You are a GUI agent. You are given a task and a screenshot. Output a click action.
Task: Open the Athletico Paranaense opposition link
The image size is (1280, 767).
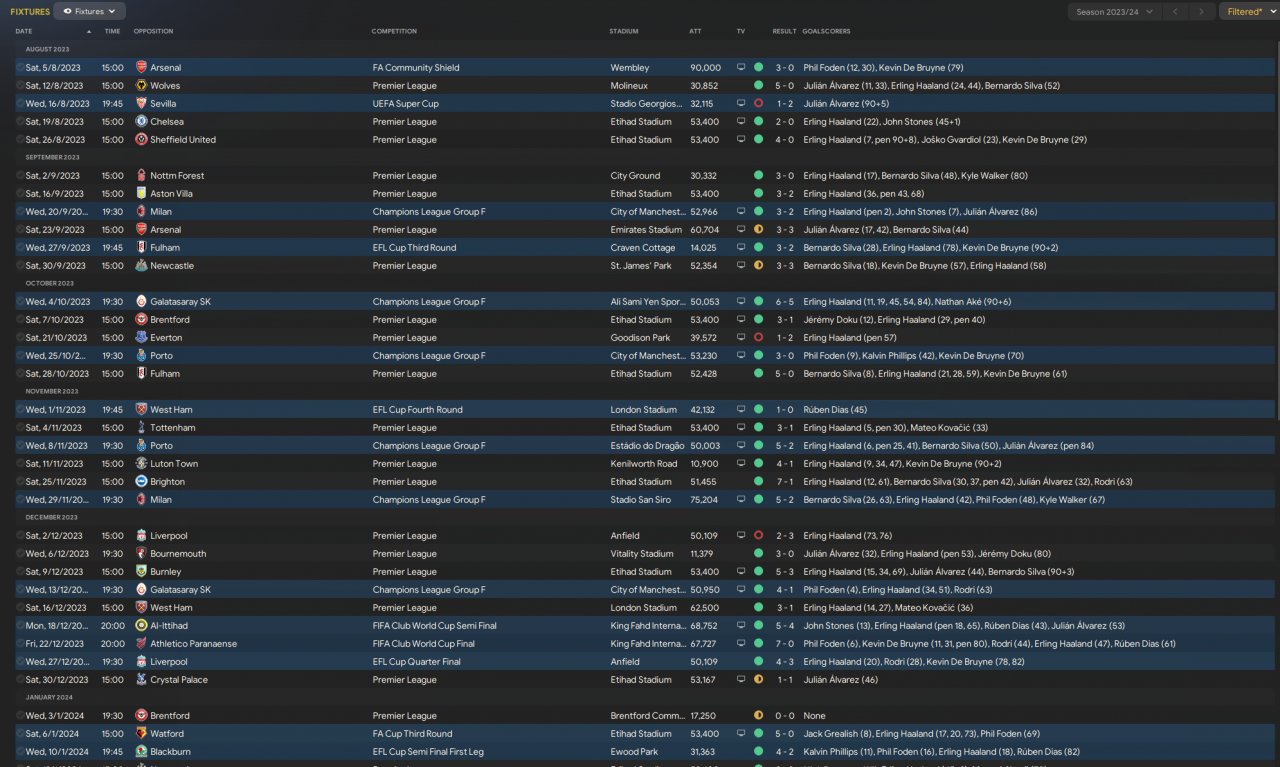click(x=194, y=644)
